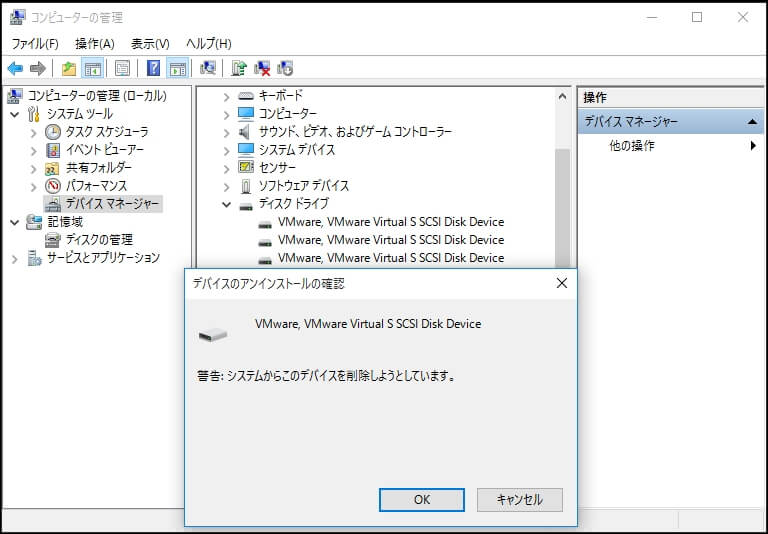Click the Update driver toolbar icon
This screenshot has width=768, height=534.
click(x=239, y=69)
